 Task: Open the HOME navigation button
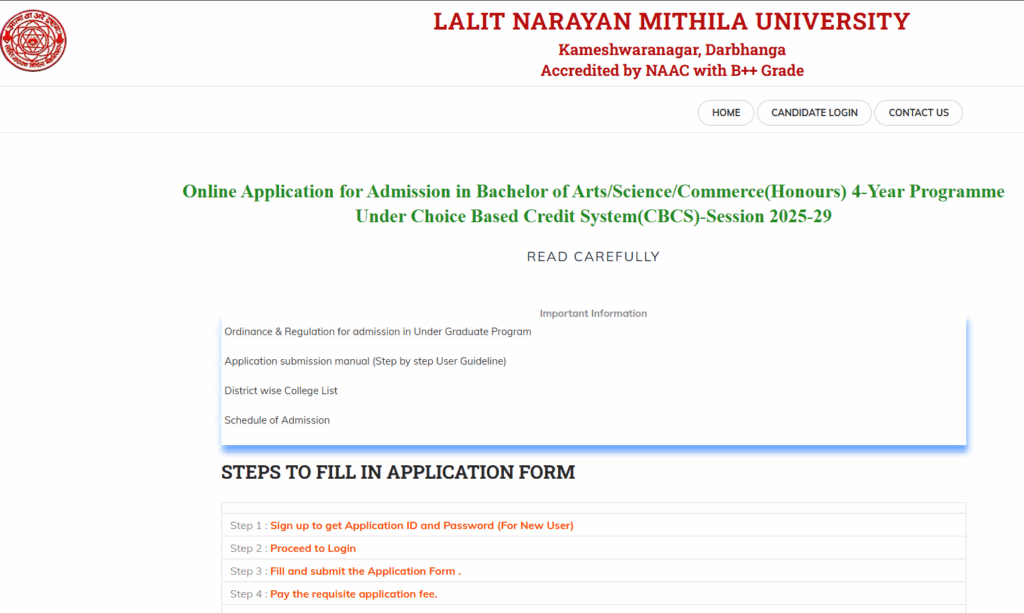pos(725,112)
